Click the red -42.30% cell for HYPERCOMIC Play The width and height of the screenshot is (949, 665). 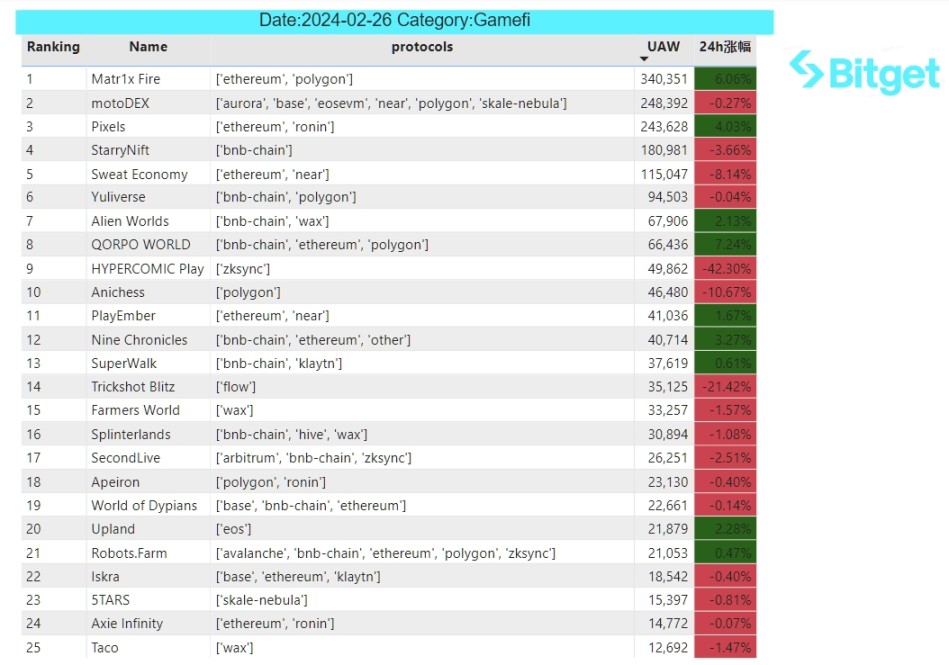pos(725,269)
